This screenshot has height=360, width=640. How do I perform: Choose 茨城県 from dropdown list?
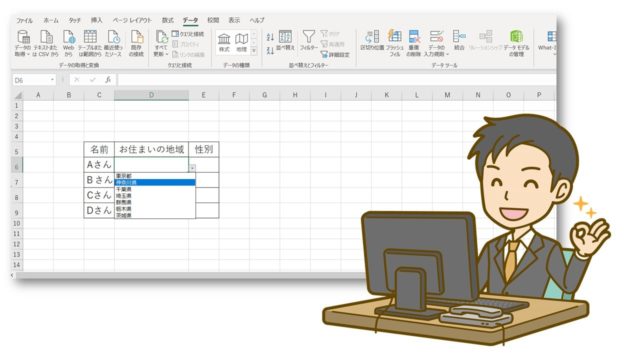tap(155, 215)
